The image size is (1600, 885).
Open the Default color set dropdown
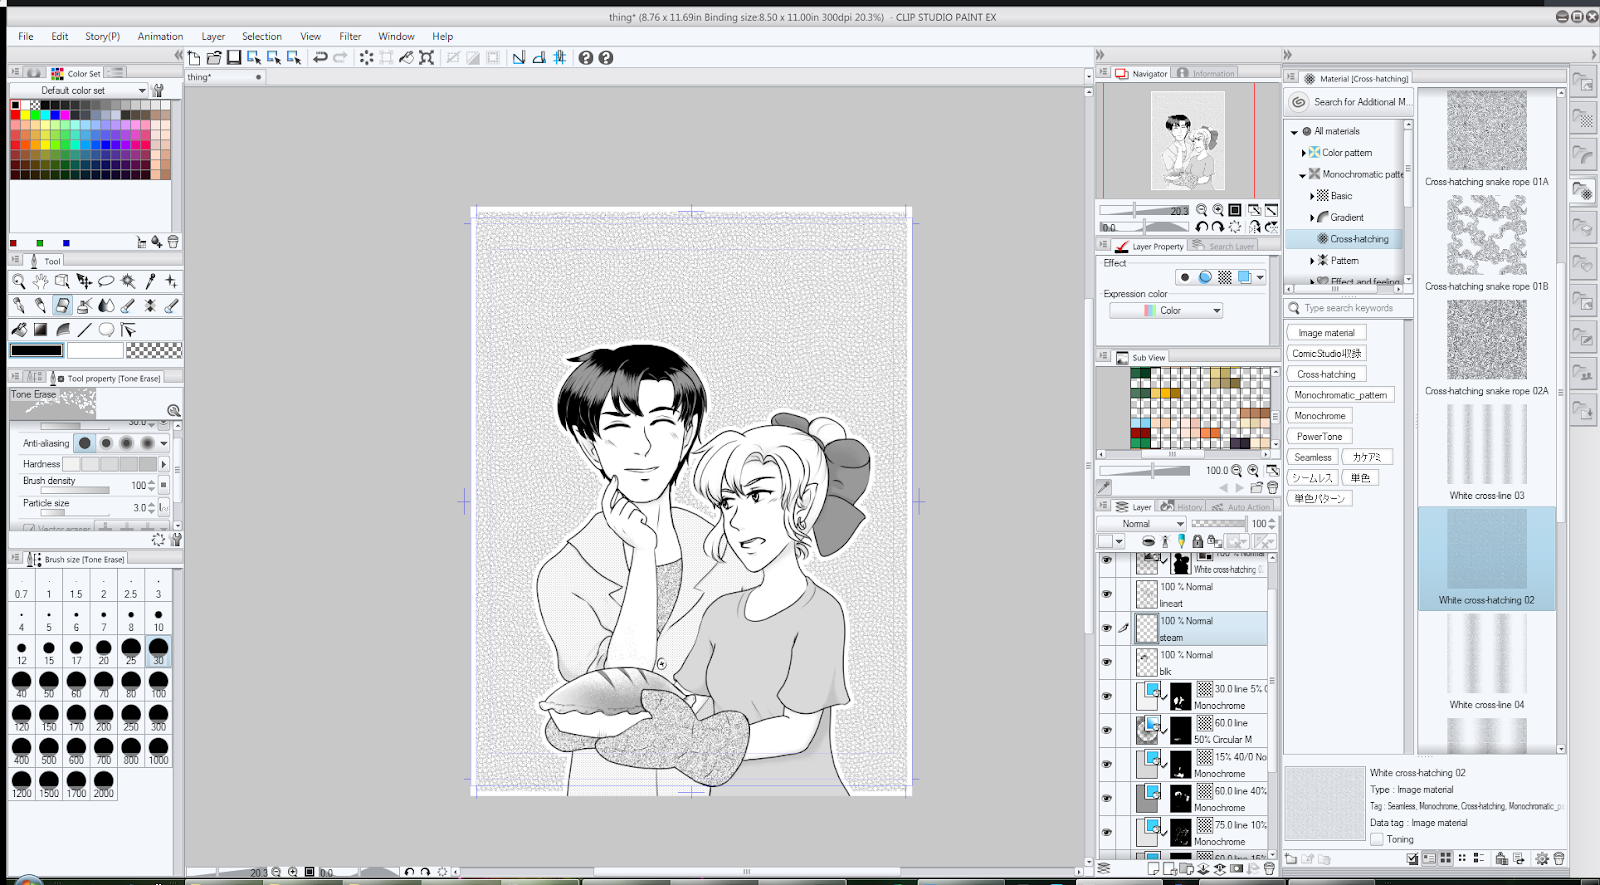(x=79, y=90)
